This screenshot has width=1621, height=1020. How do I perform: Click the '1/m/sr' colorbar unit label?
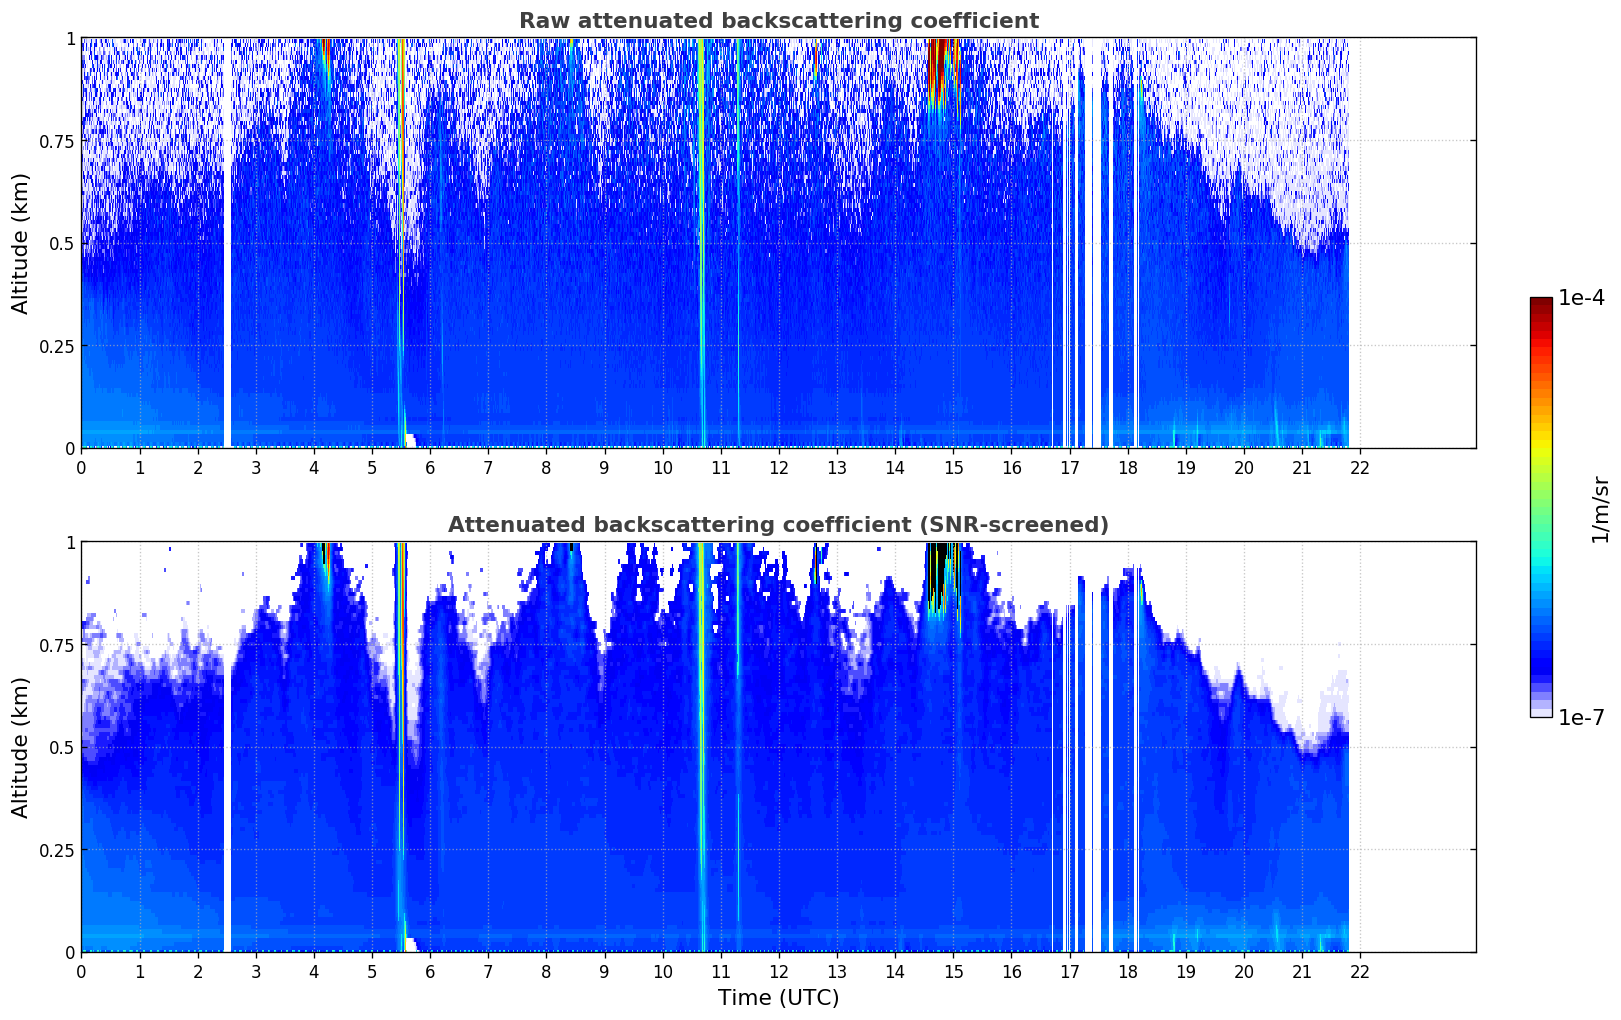[1600, 509]
